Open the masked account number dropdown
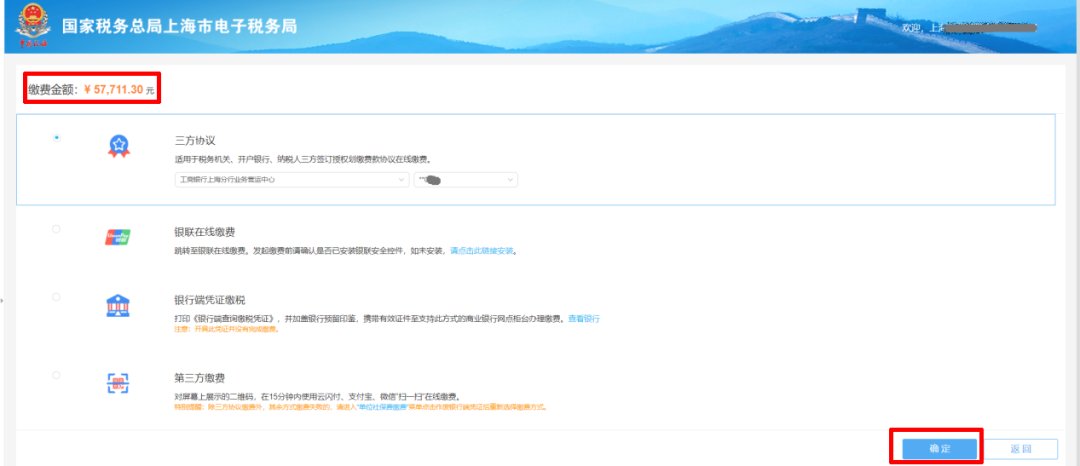1080x466 pixels. coord(466,180)
